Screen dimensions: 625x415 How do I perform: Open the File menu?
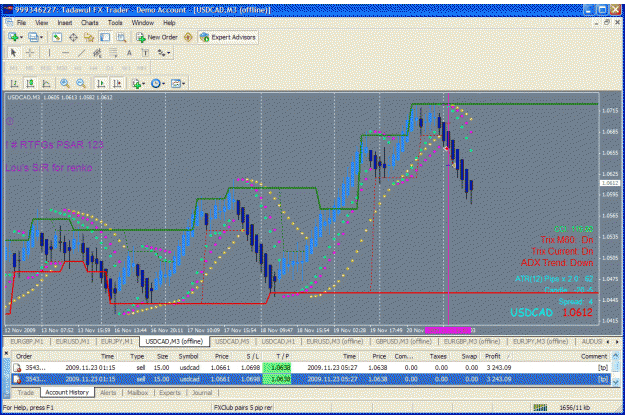point(21,23)
